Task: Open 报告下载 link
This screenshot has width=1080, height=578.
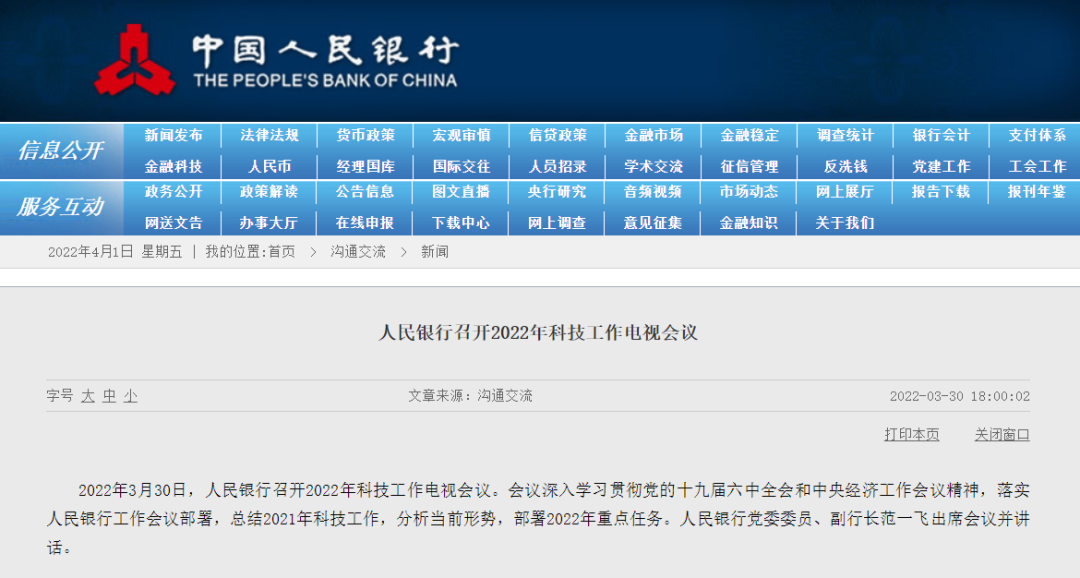Action: [941, 192]
